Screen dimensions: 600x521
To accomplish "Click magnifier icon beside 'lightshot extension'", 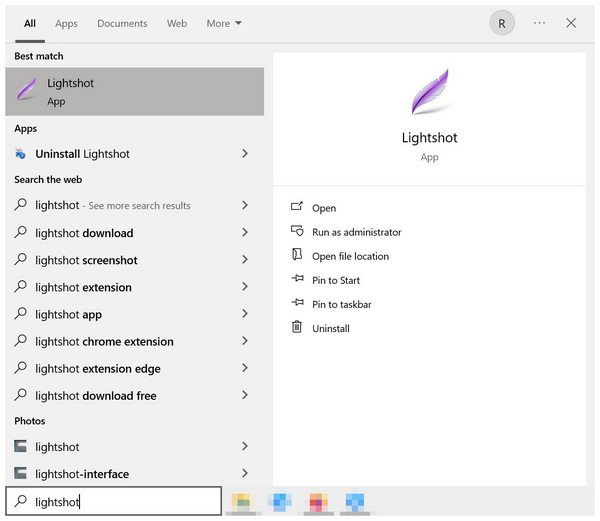I will pyautogui.click(x=20, y=287).
